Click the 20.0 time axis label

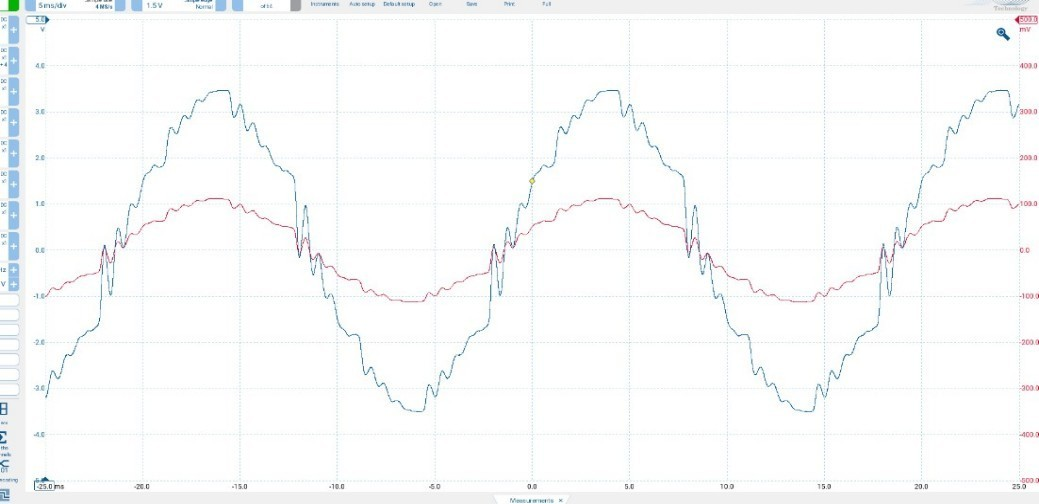[921, 486]
